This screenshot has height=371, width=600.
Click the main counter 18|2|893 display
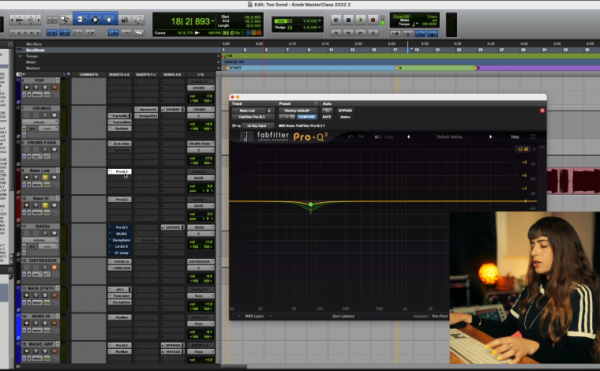click(x=190, y=21)
